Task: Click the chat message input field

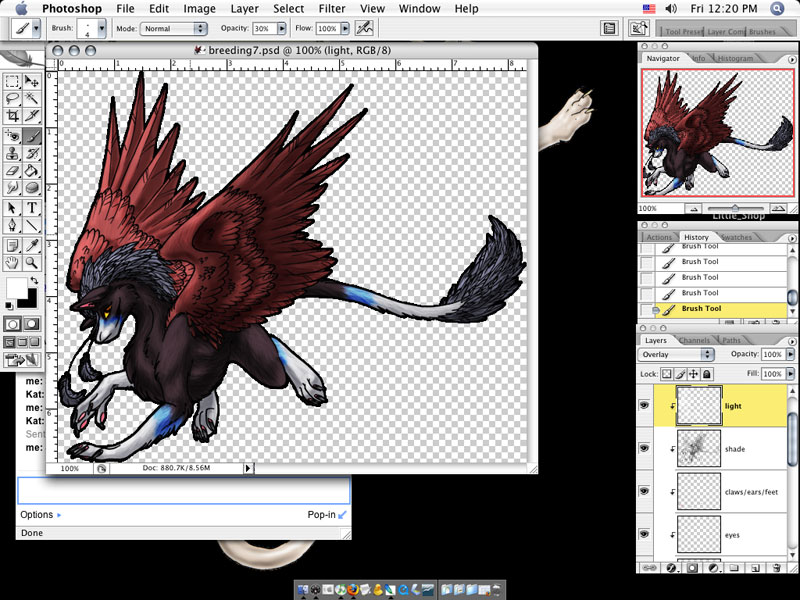Action: [184, 490]
